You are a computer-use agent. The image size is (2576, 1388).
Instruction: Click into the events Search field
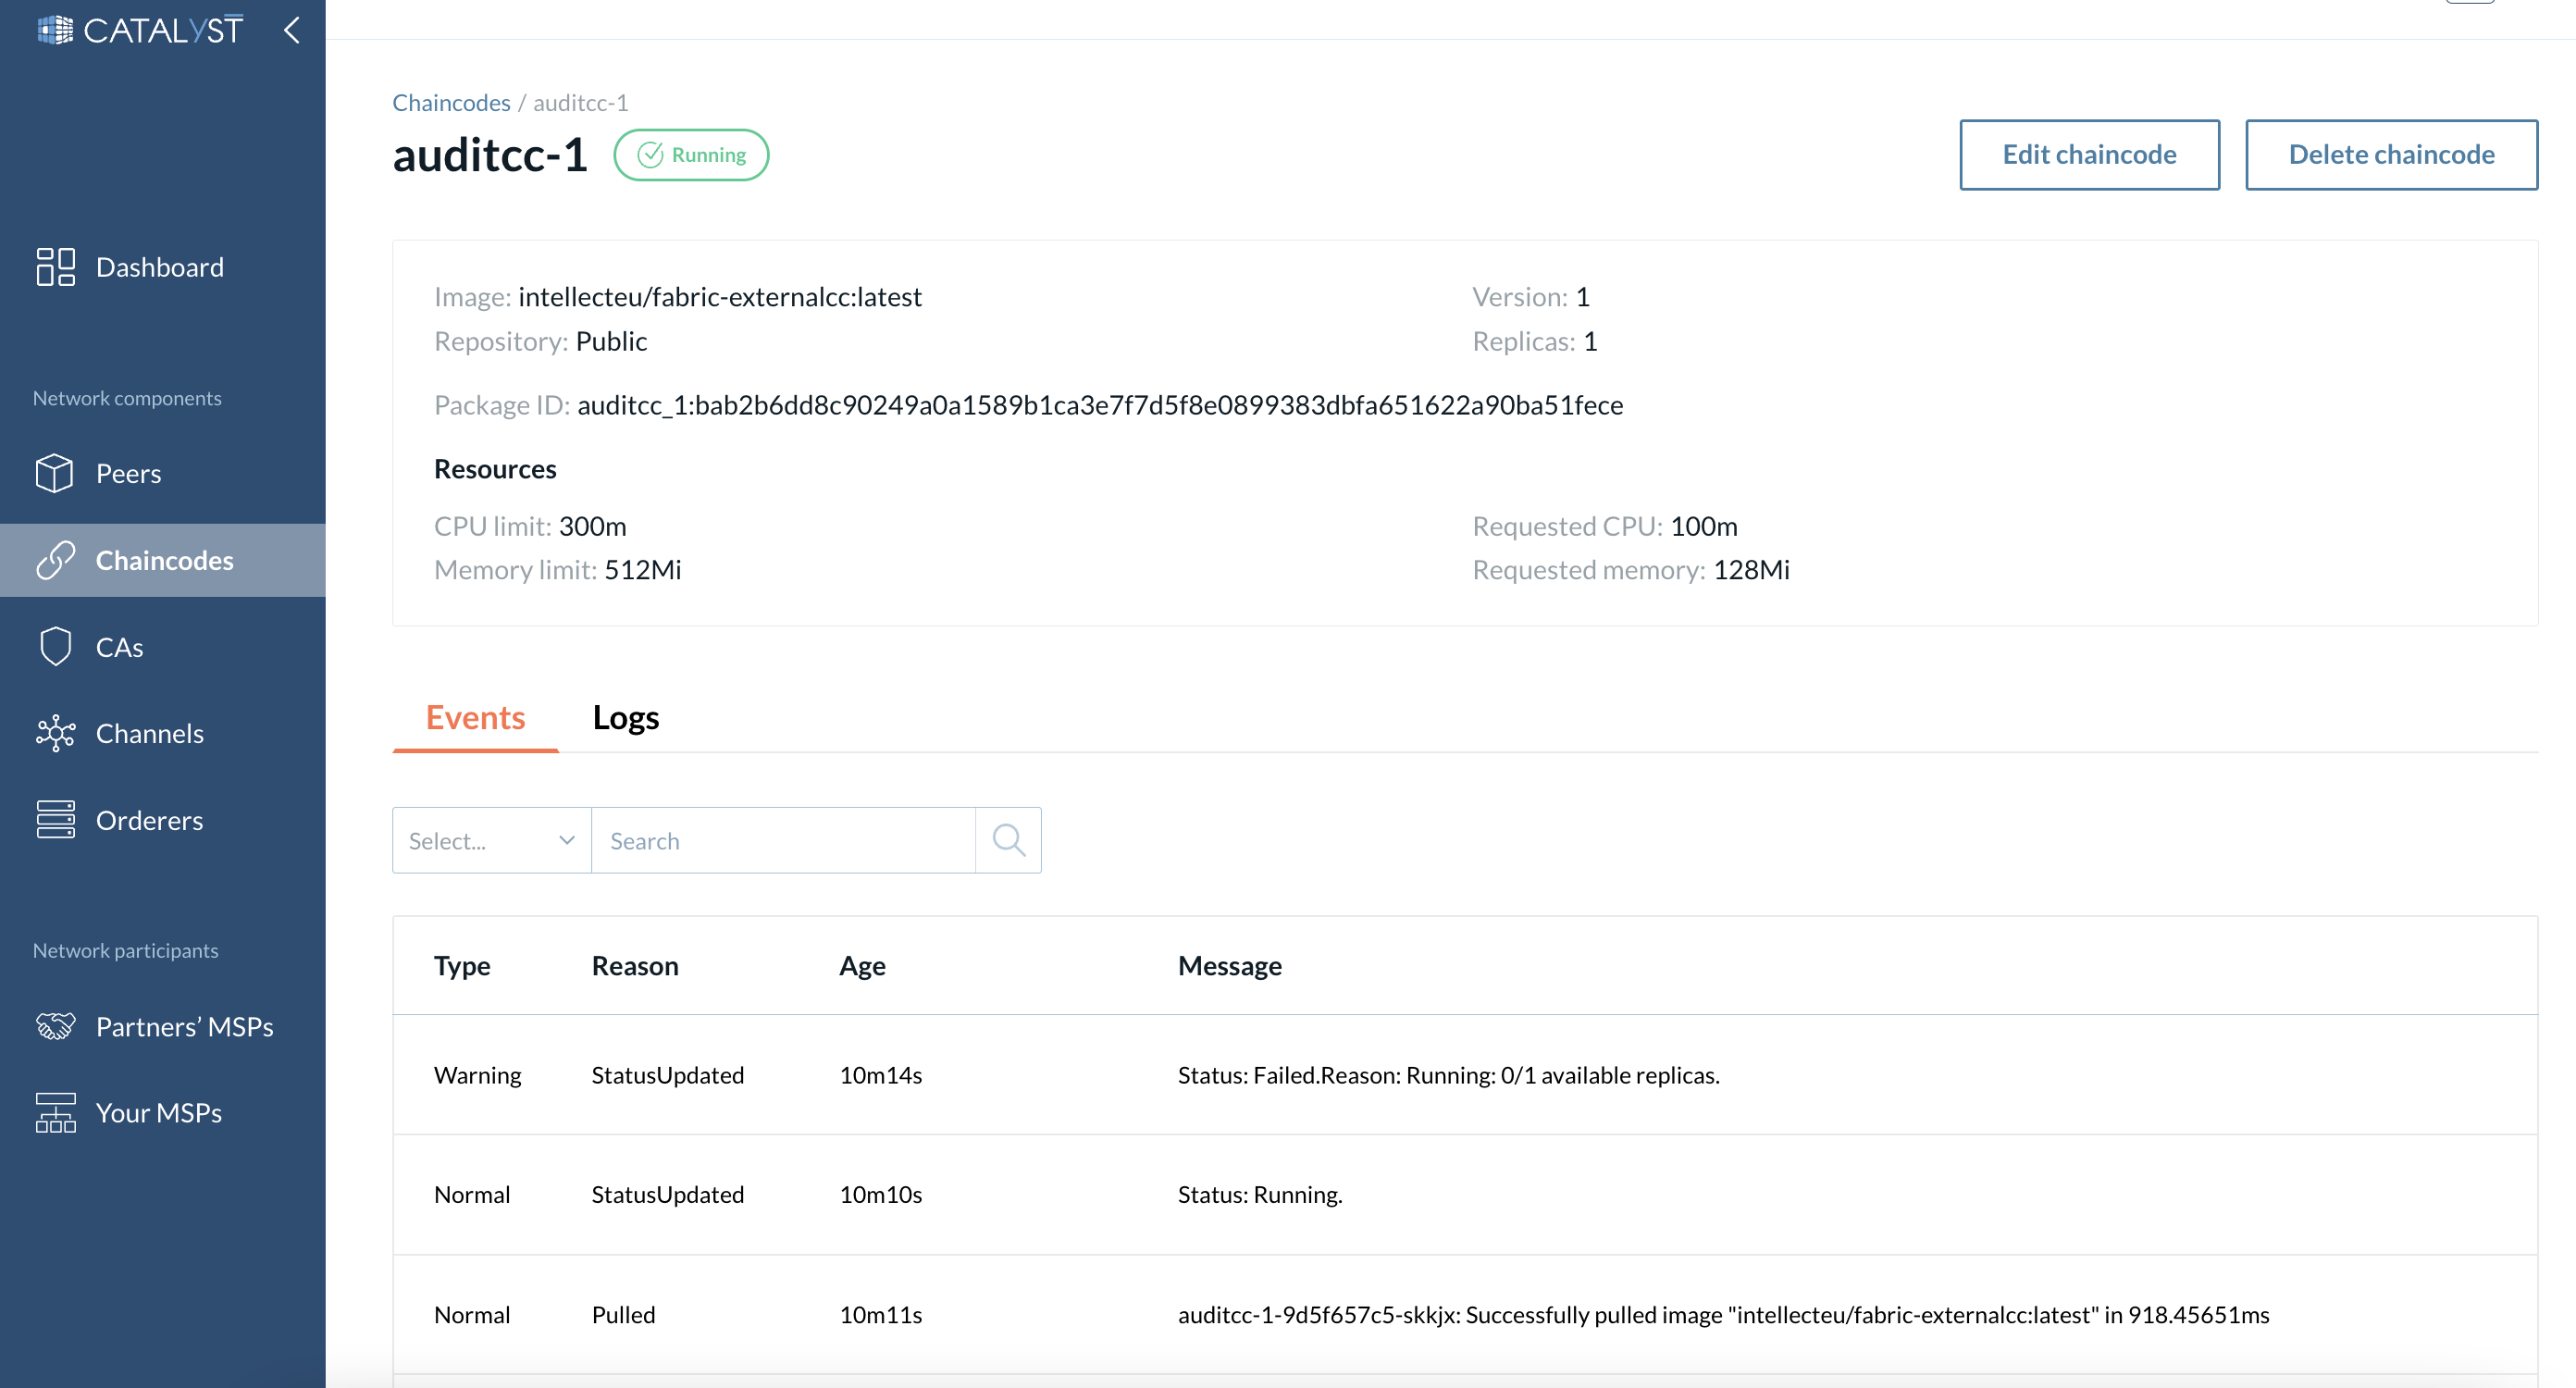point(783,840)
